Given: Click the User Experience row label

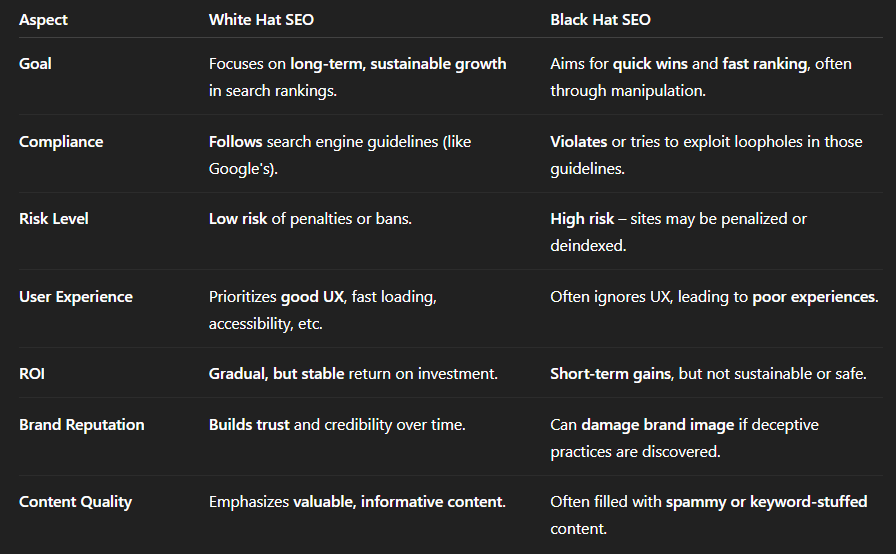Looking at the screenshot, I should (x=76, y=297).
